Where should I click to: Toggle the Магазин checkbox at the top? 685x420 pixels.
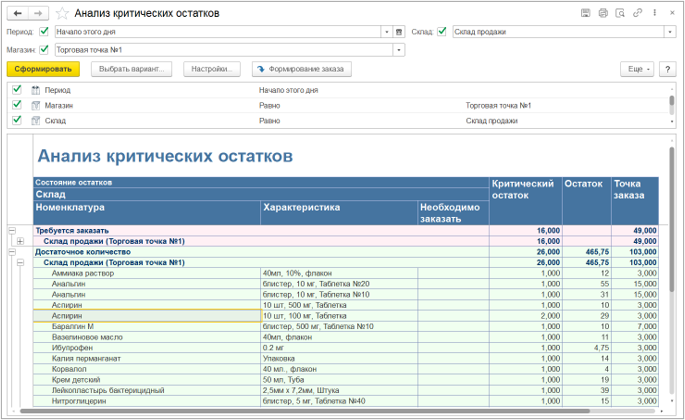click(44, 49)
